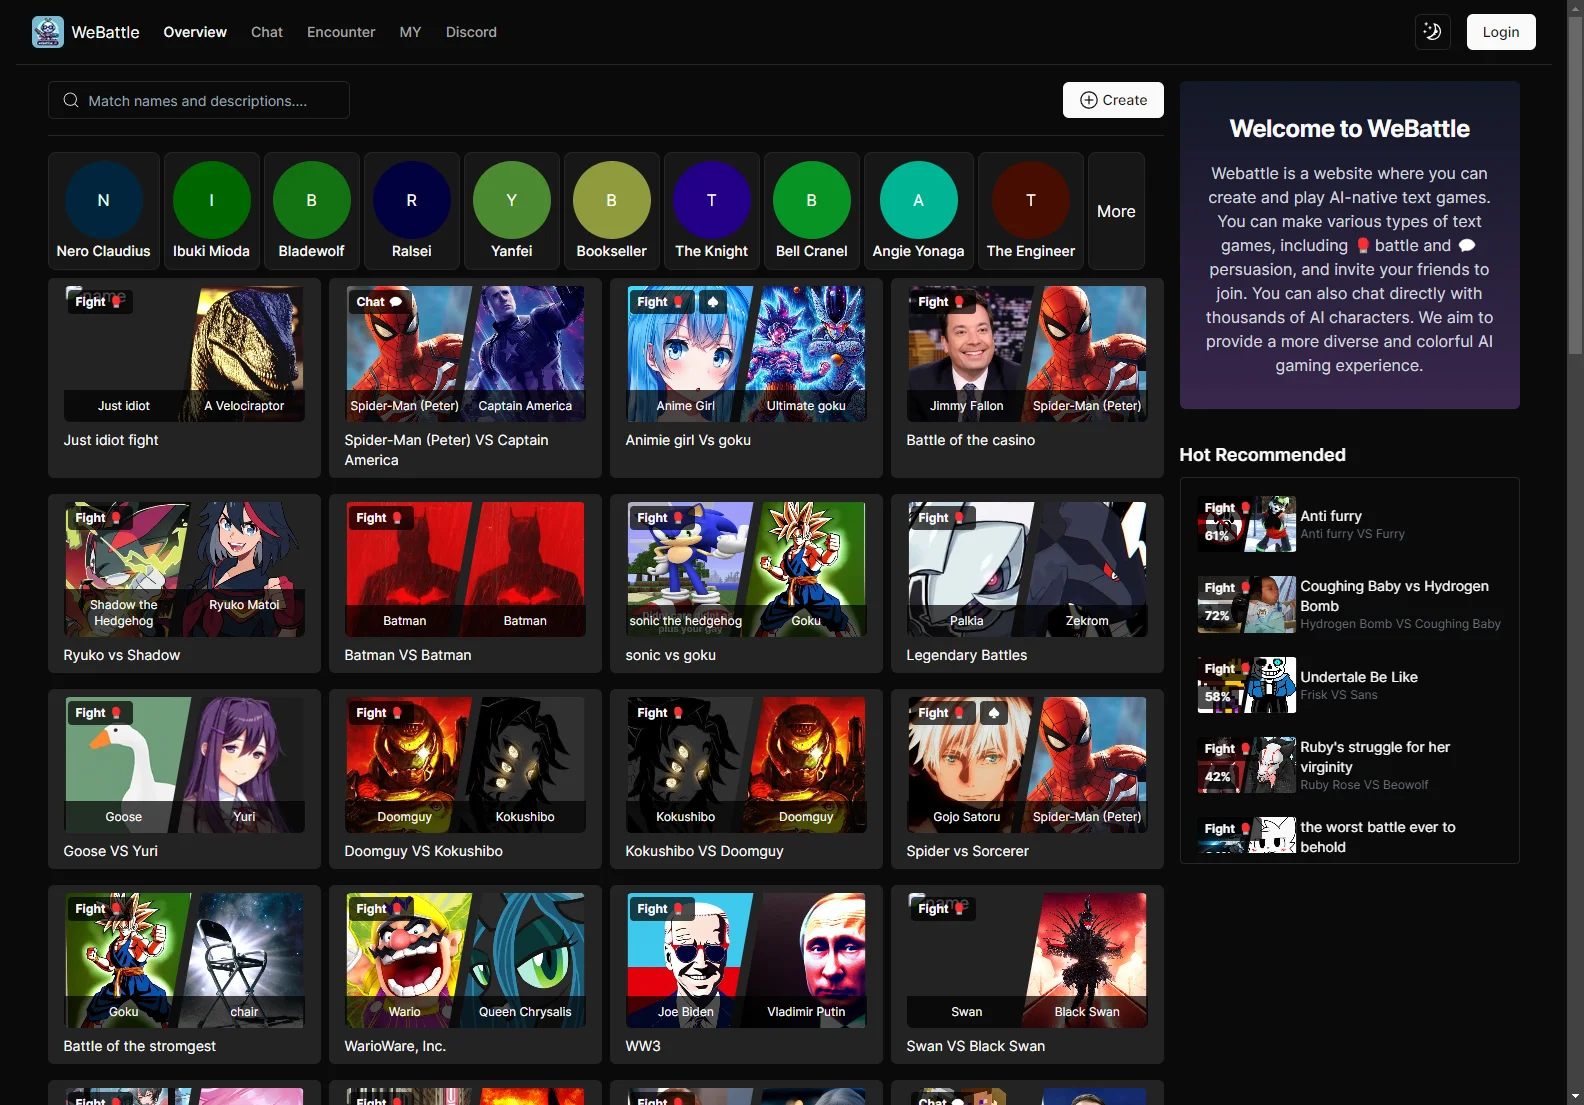Open Yanfei character avatar

pyautogui.click(x=511, y=200)
